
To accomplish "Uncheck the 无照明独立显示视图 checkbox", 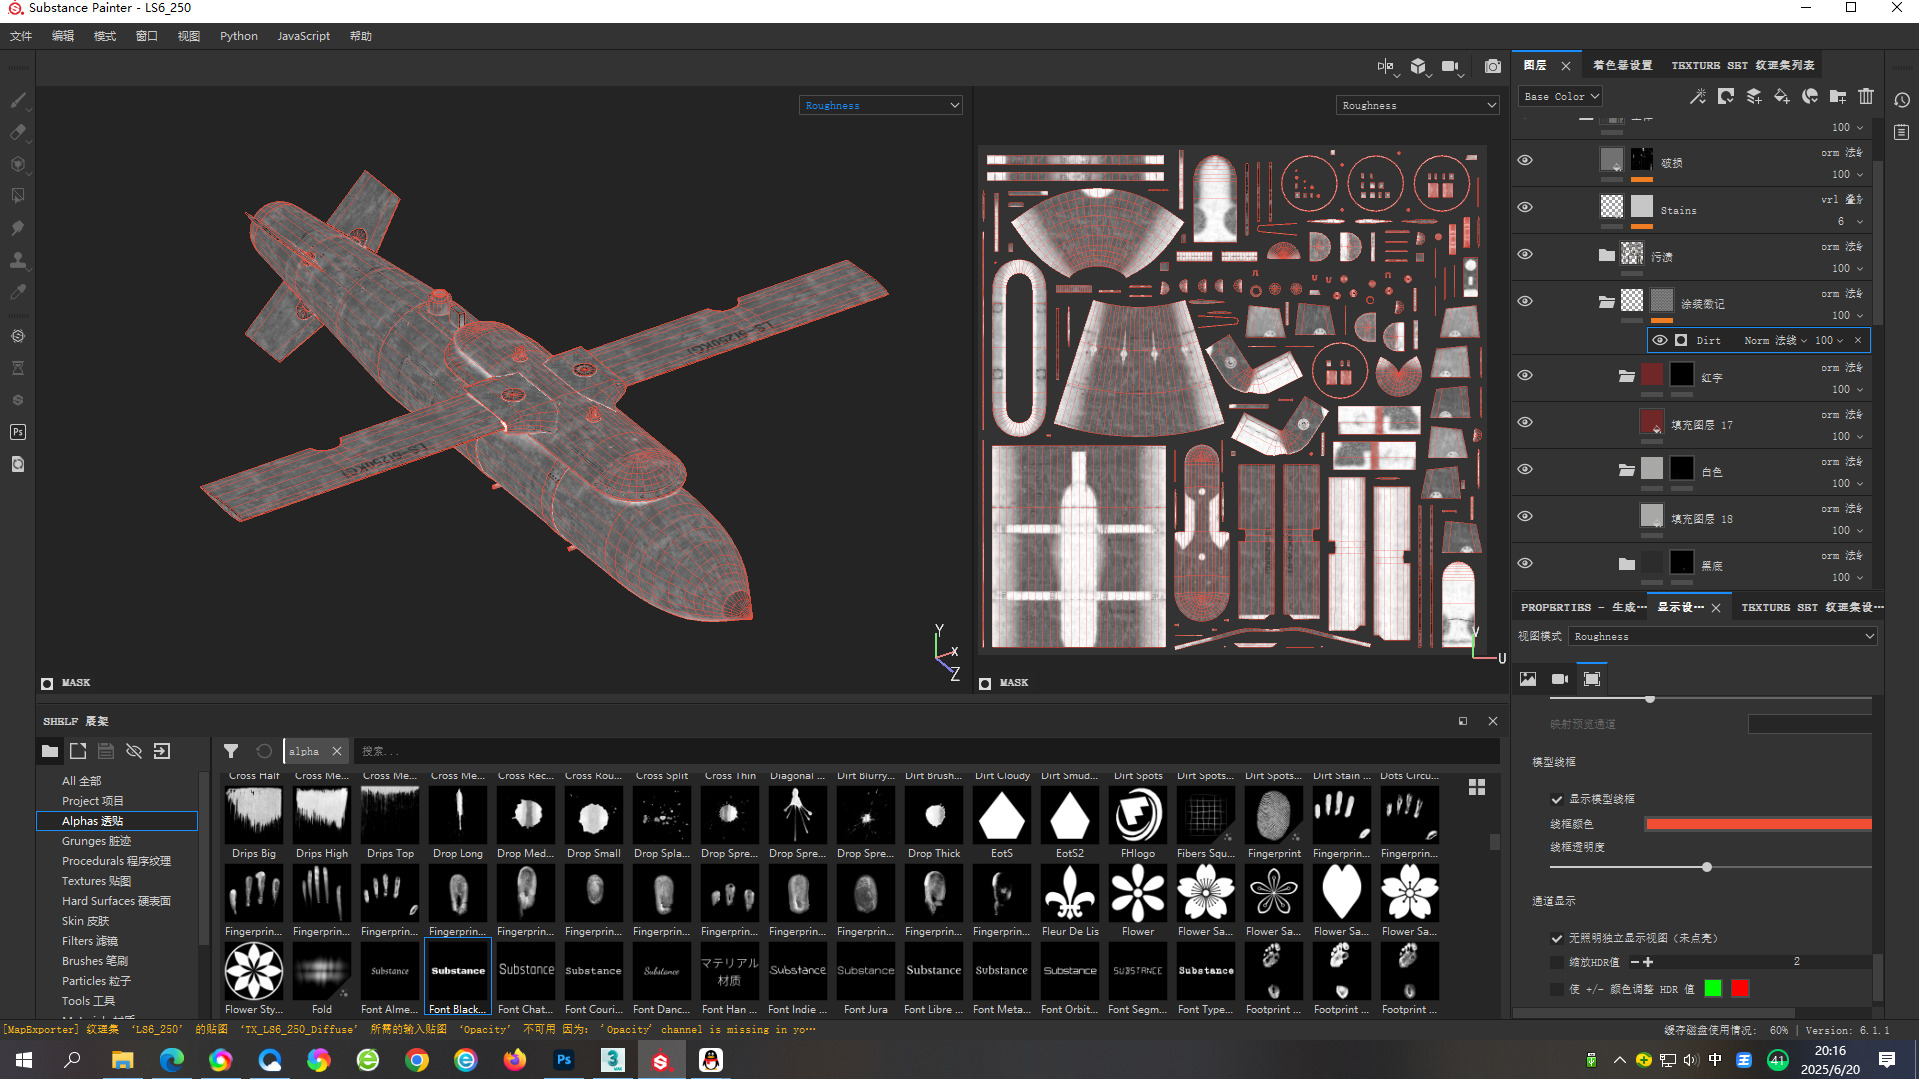I will (1556, 938).
